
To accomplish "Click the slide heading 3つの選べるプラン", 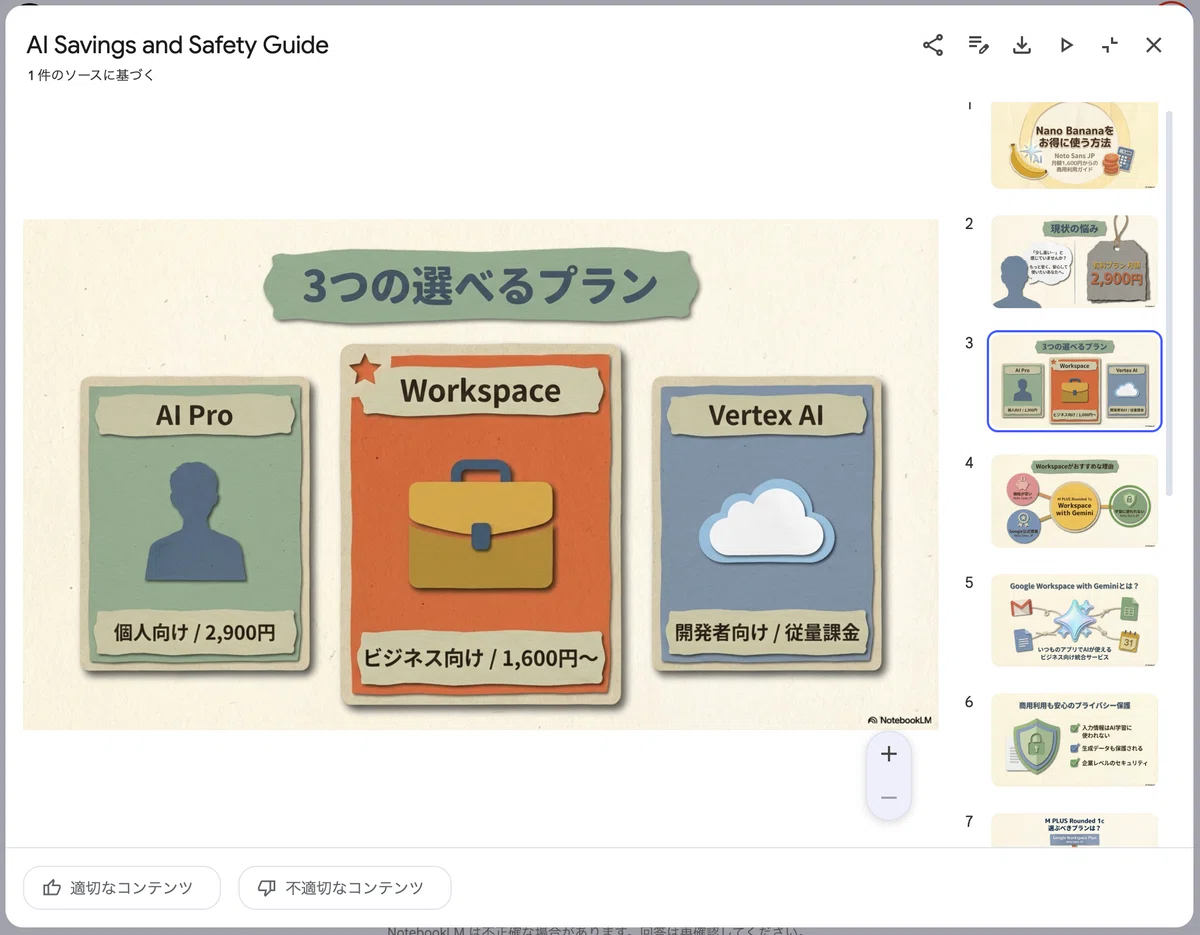I will [481, 287].
